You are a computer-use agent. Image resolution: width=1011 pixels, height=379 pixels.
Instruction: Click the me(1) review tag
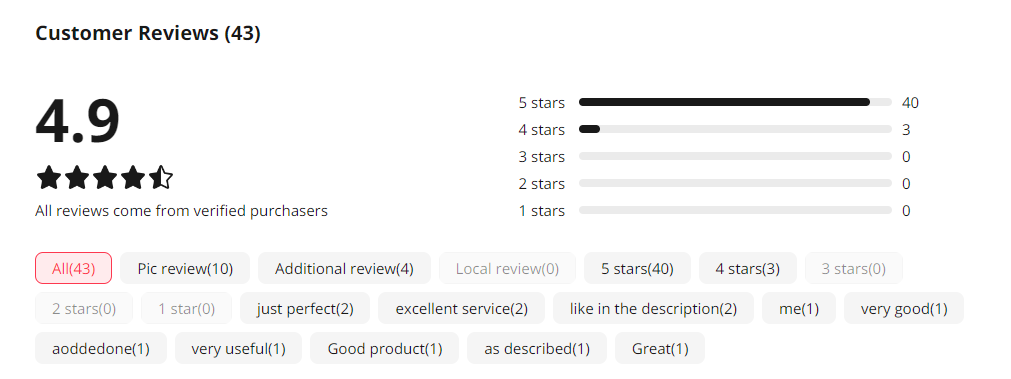tap(799, 308)
